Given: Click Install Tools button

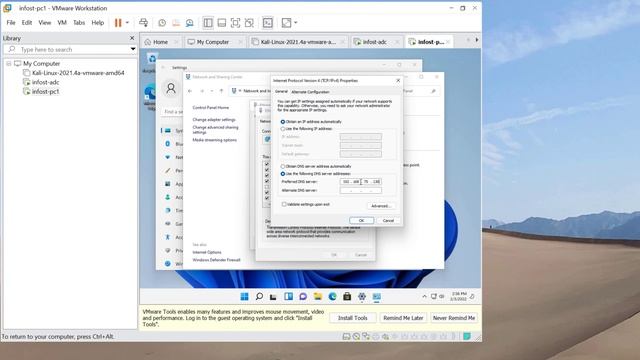Looking at the screenshot, I should click(353, 318).
